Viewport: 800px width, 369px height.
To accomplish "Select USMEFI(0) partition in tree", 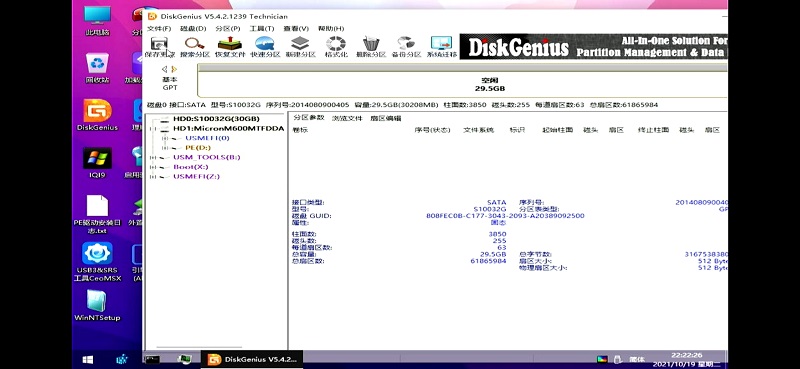I will tap(207, 138).
